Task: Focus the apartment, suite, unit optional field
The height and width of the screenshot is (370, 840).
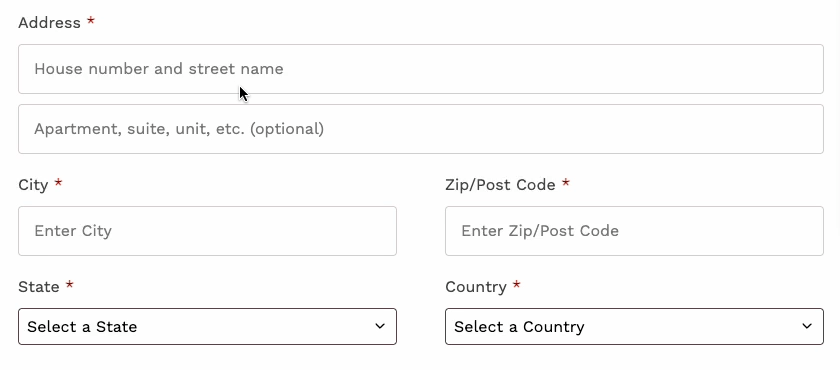Action: 421,129
